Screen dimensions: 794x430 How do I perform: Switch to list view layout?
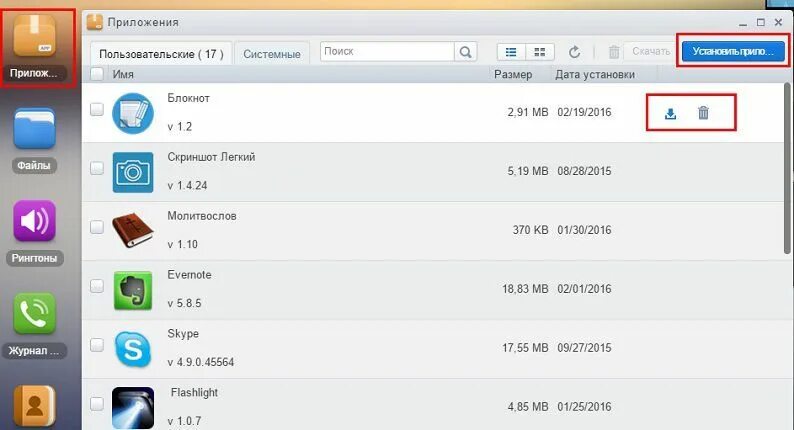tap(511, 52)
